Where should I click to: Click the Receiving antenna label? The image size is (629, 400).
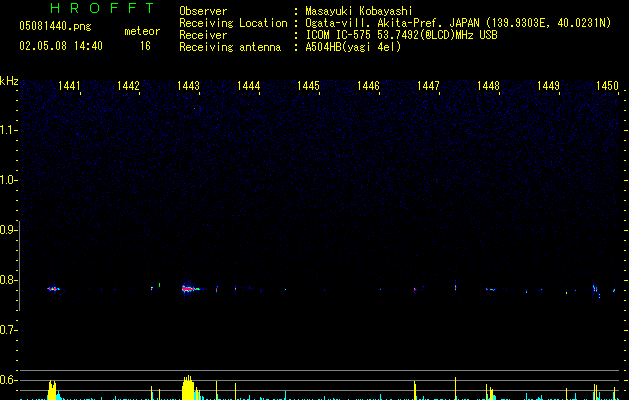[x=230, y=47]
